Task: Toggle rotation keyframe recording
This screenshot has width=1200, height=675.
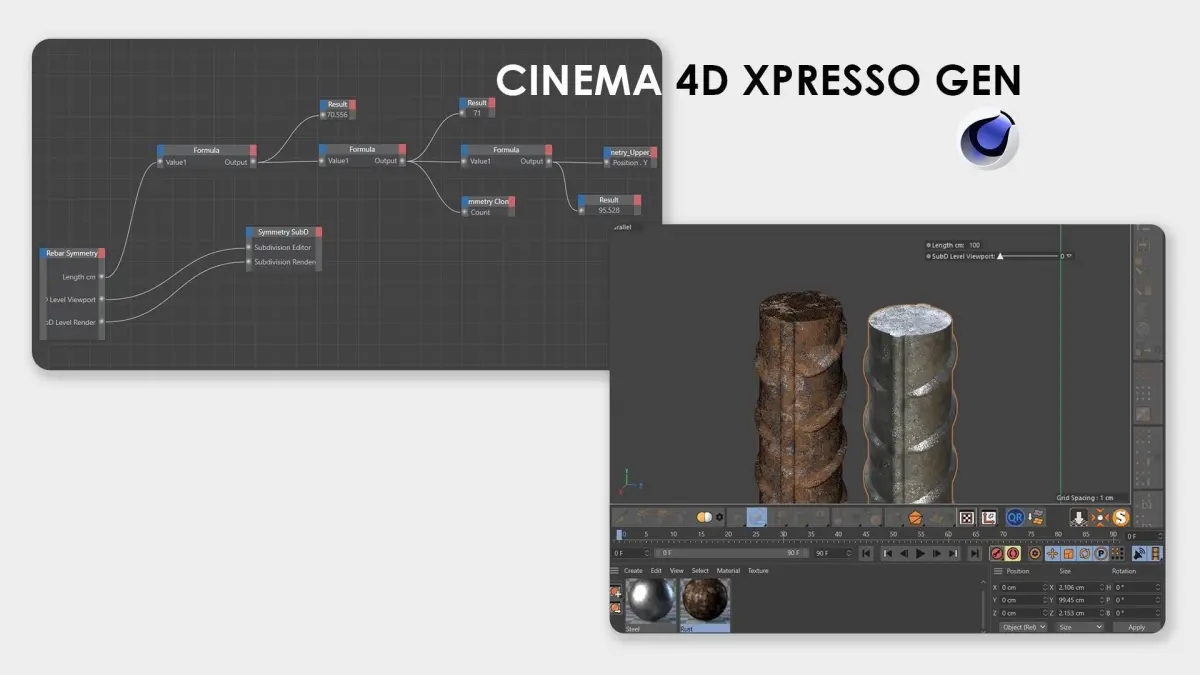Action: tap(1085, 553)
